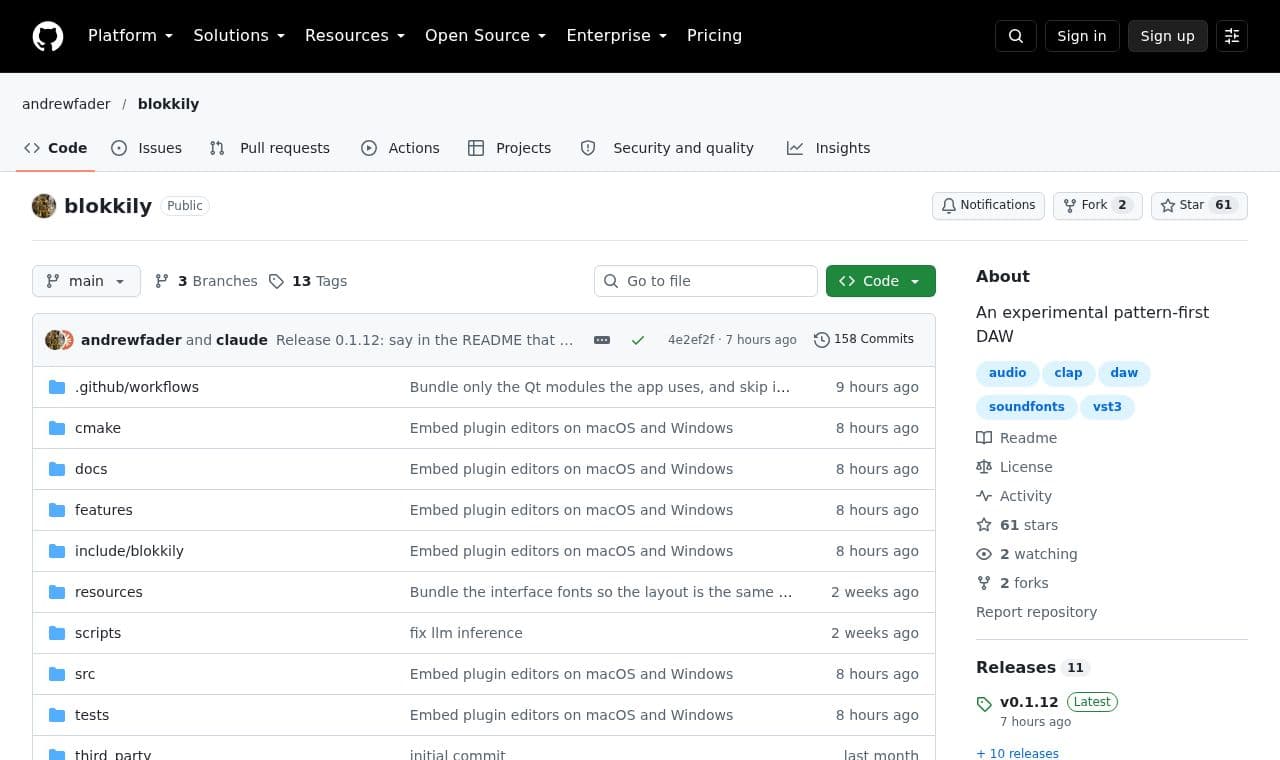Click the Sign in button
1280x760 pixels.
coord(1082,36)
